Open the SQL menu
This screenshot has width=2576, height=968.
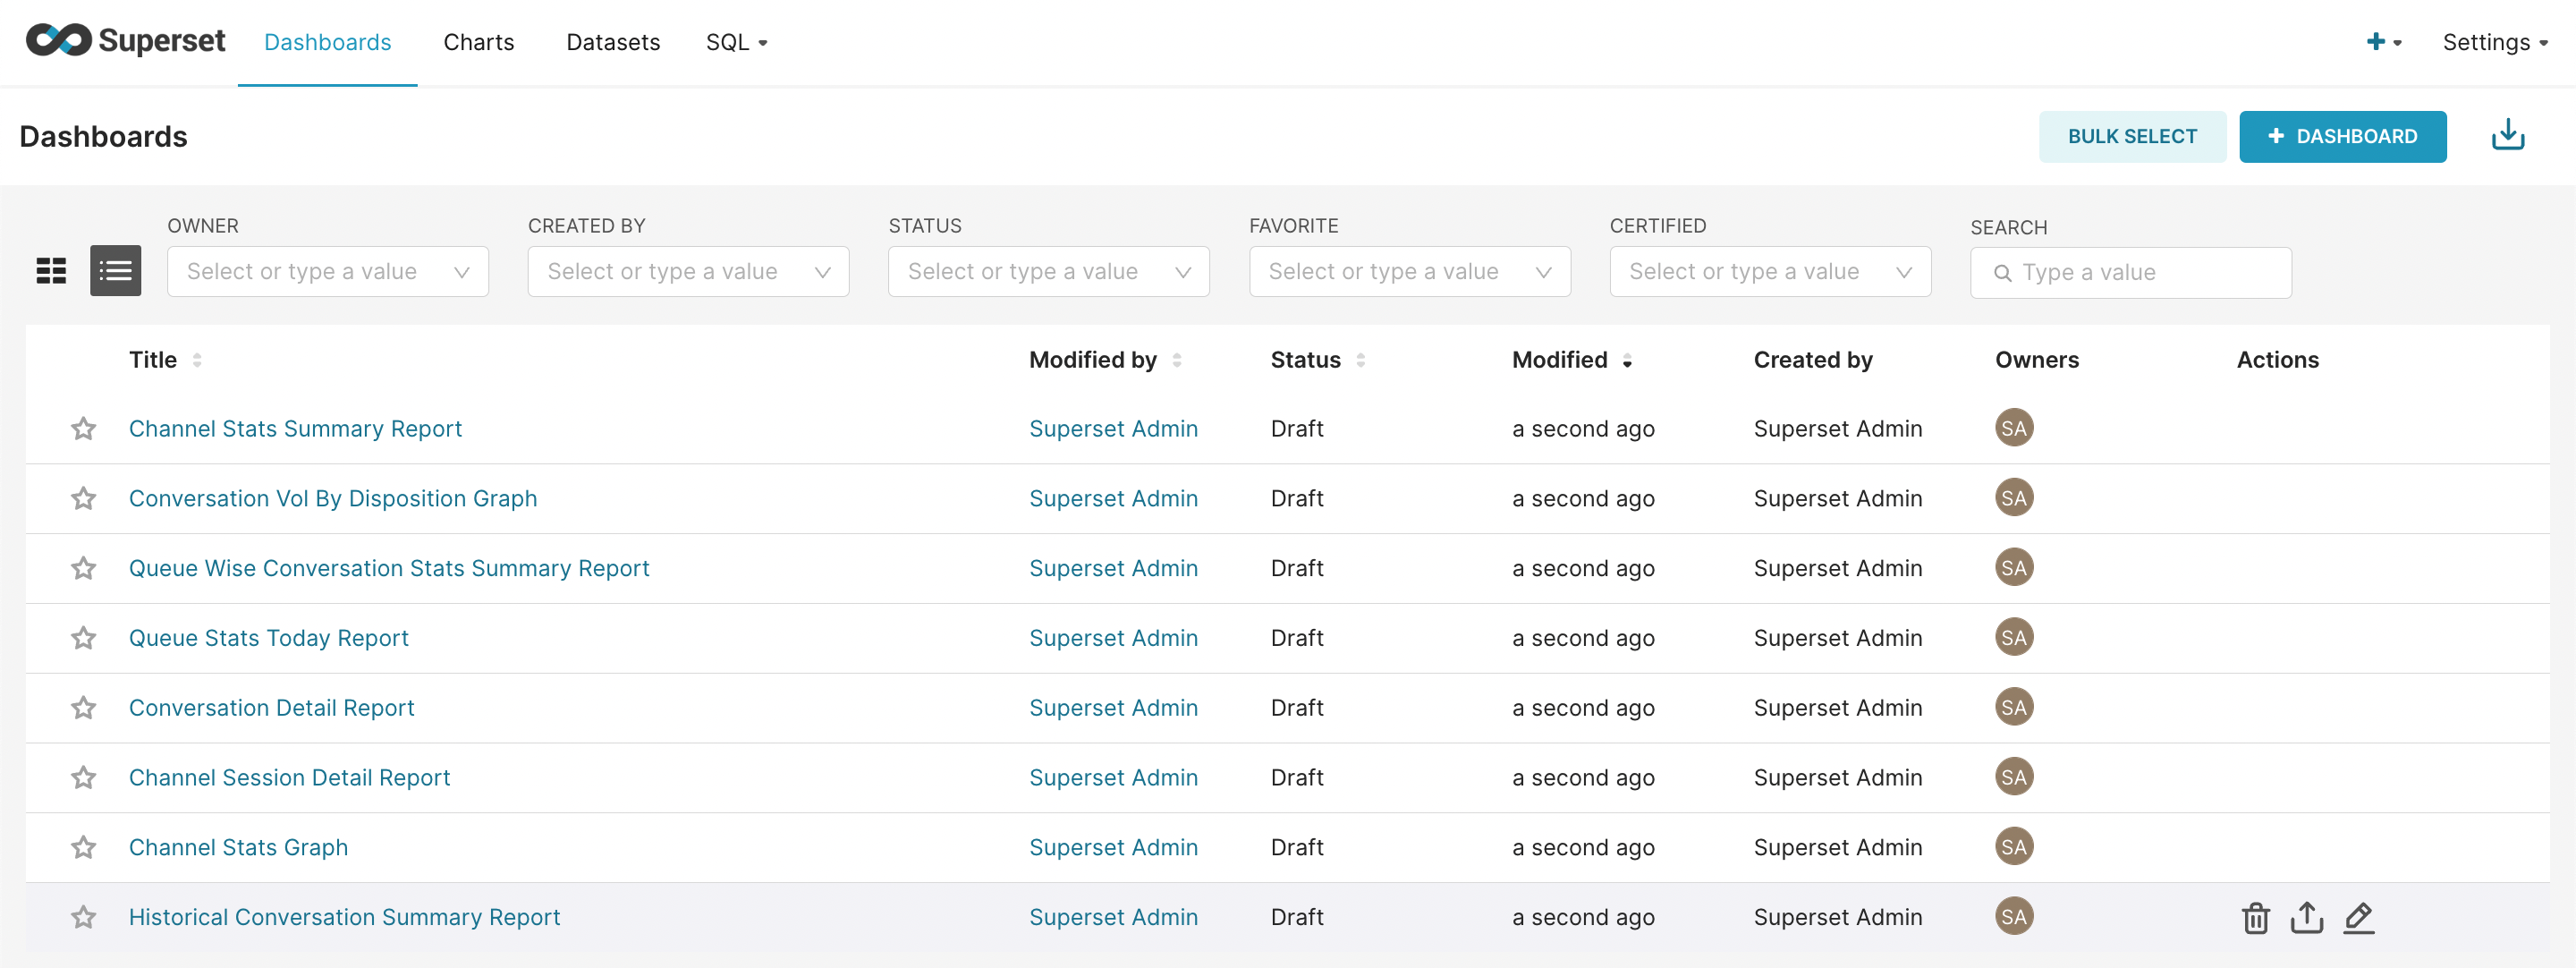coord(735,42)
